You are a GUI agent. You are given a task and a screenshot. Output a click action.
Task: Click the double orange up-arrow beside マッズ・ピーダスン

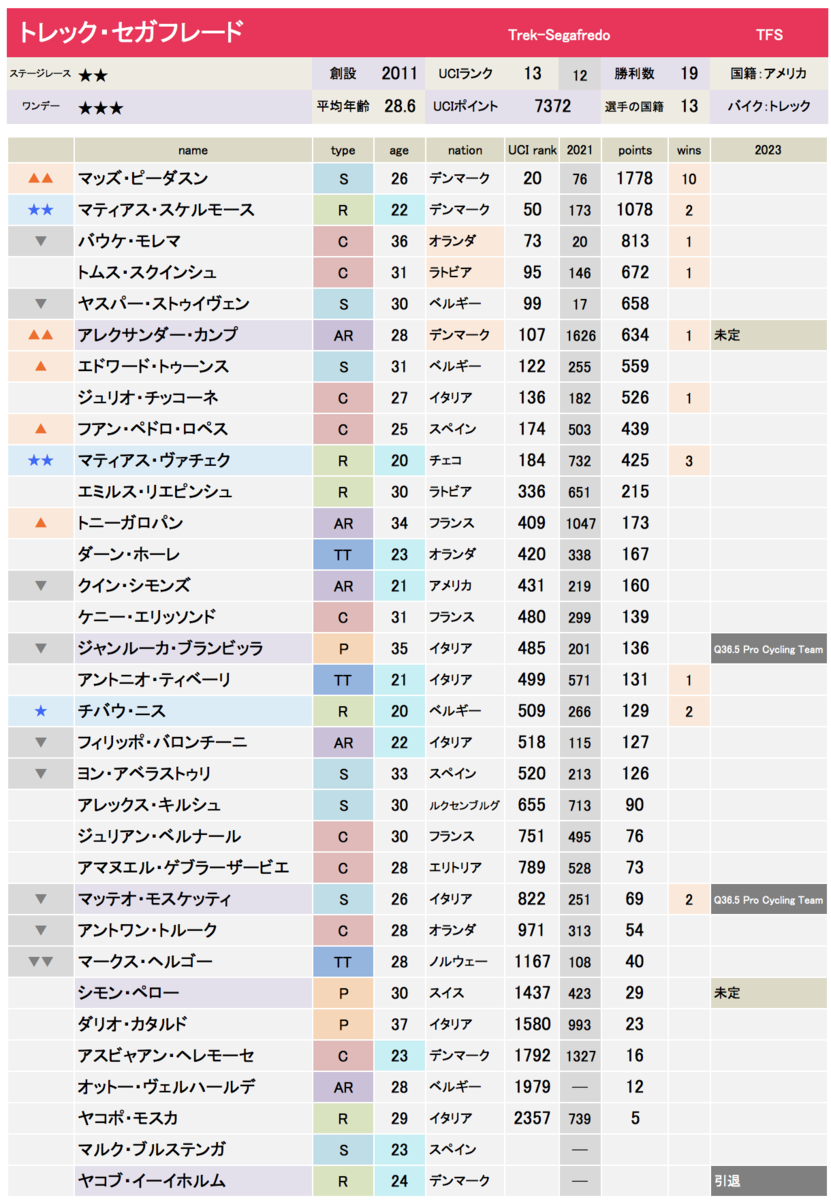pos(41,179)
